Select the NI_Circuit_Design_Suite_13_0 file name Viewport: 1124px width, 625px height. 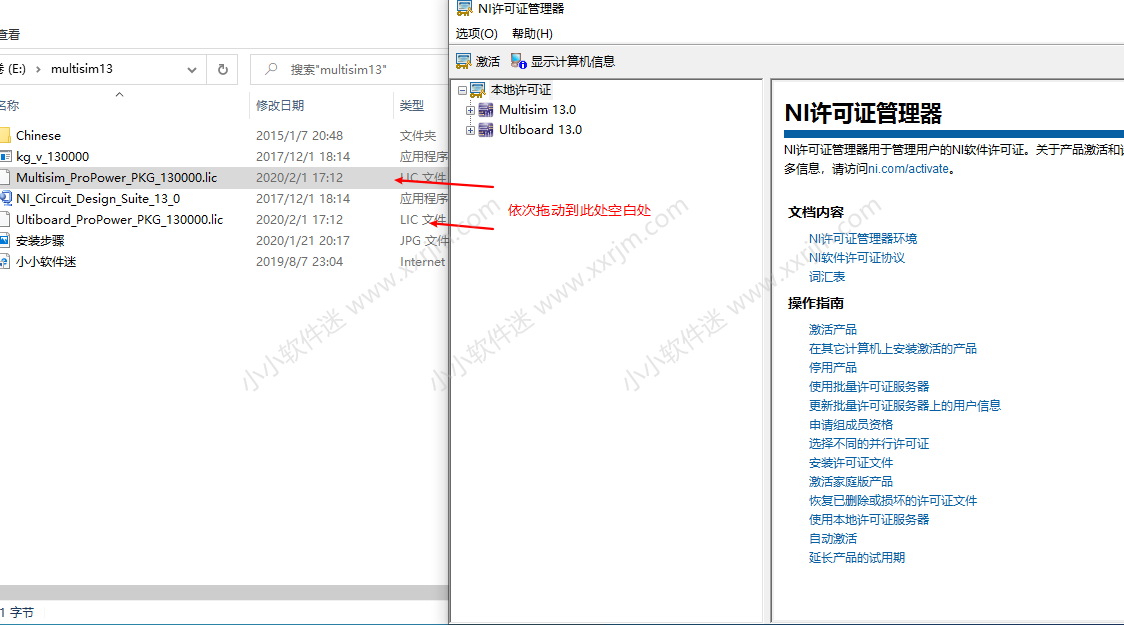click(x=98, y=199)
